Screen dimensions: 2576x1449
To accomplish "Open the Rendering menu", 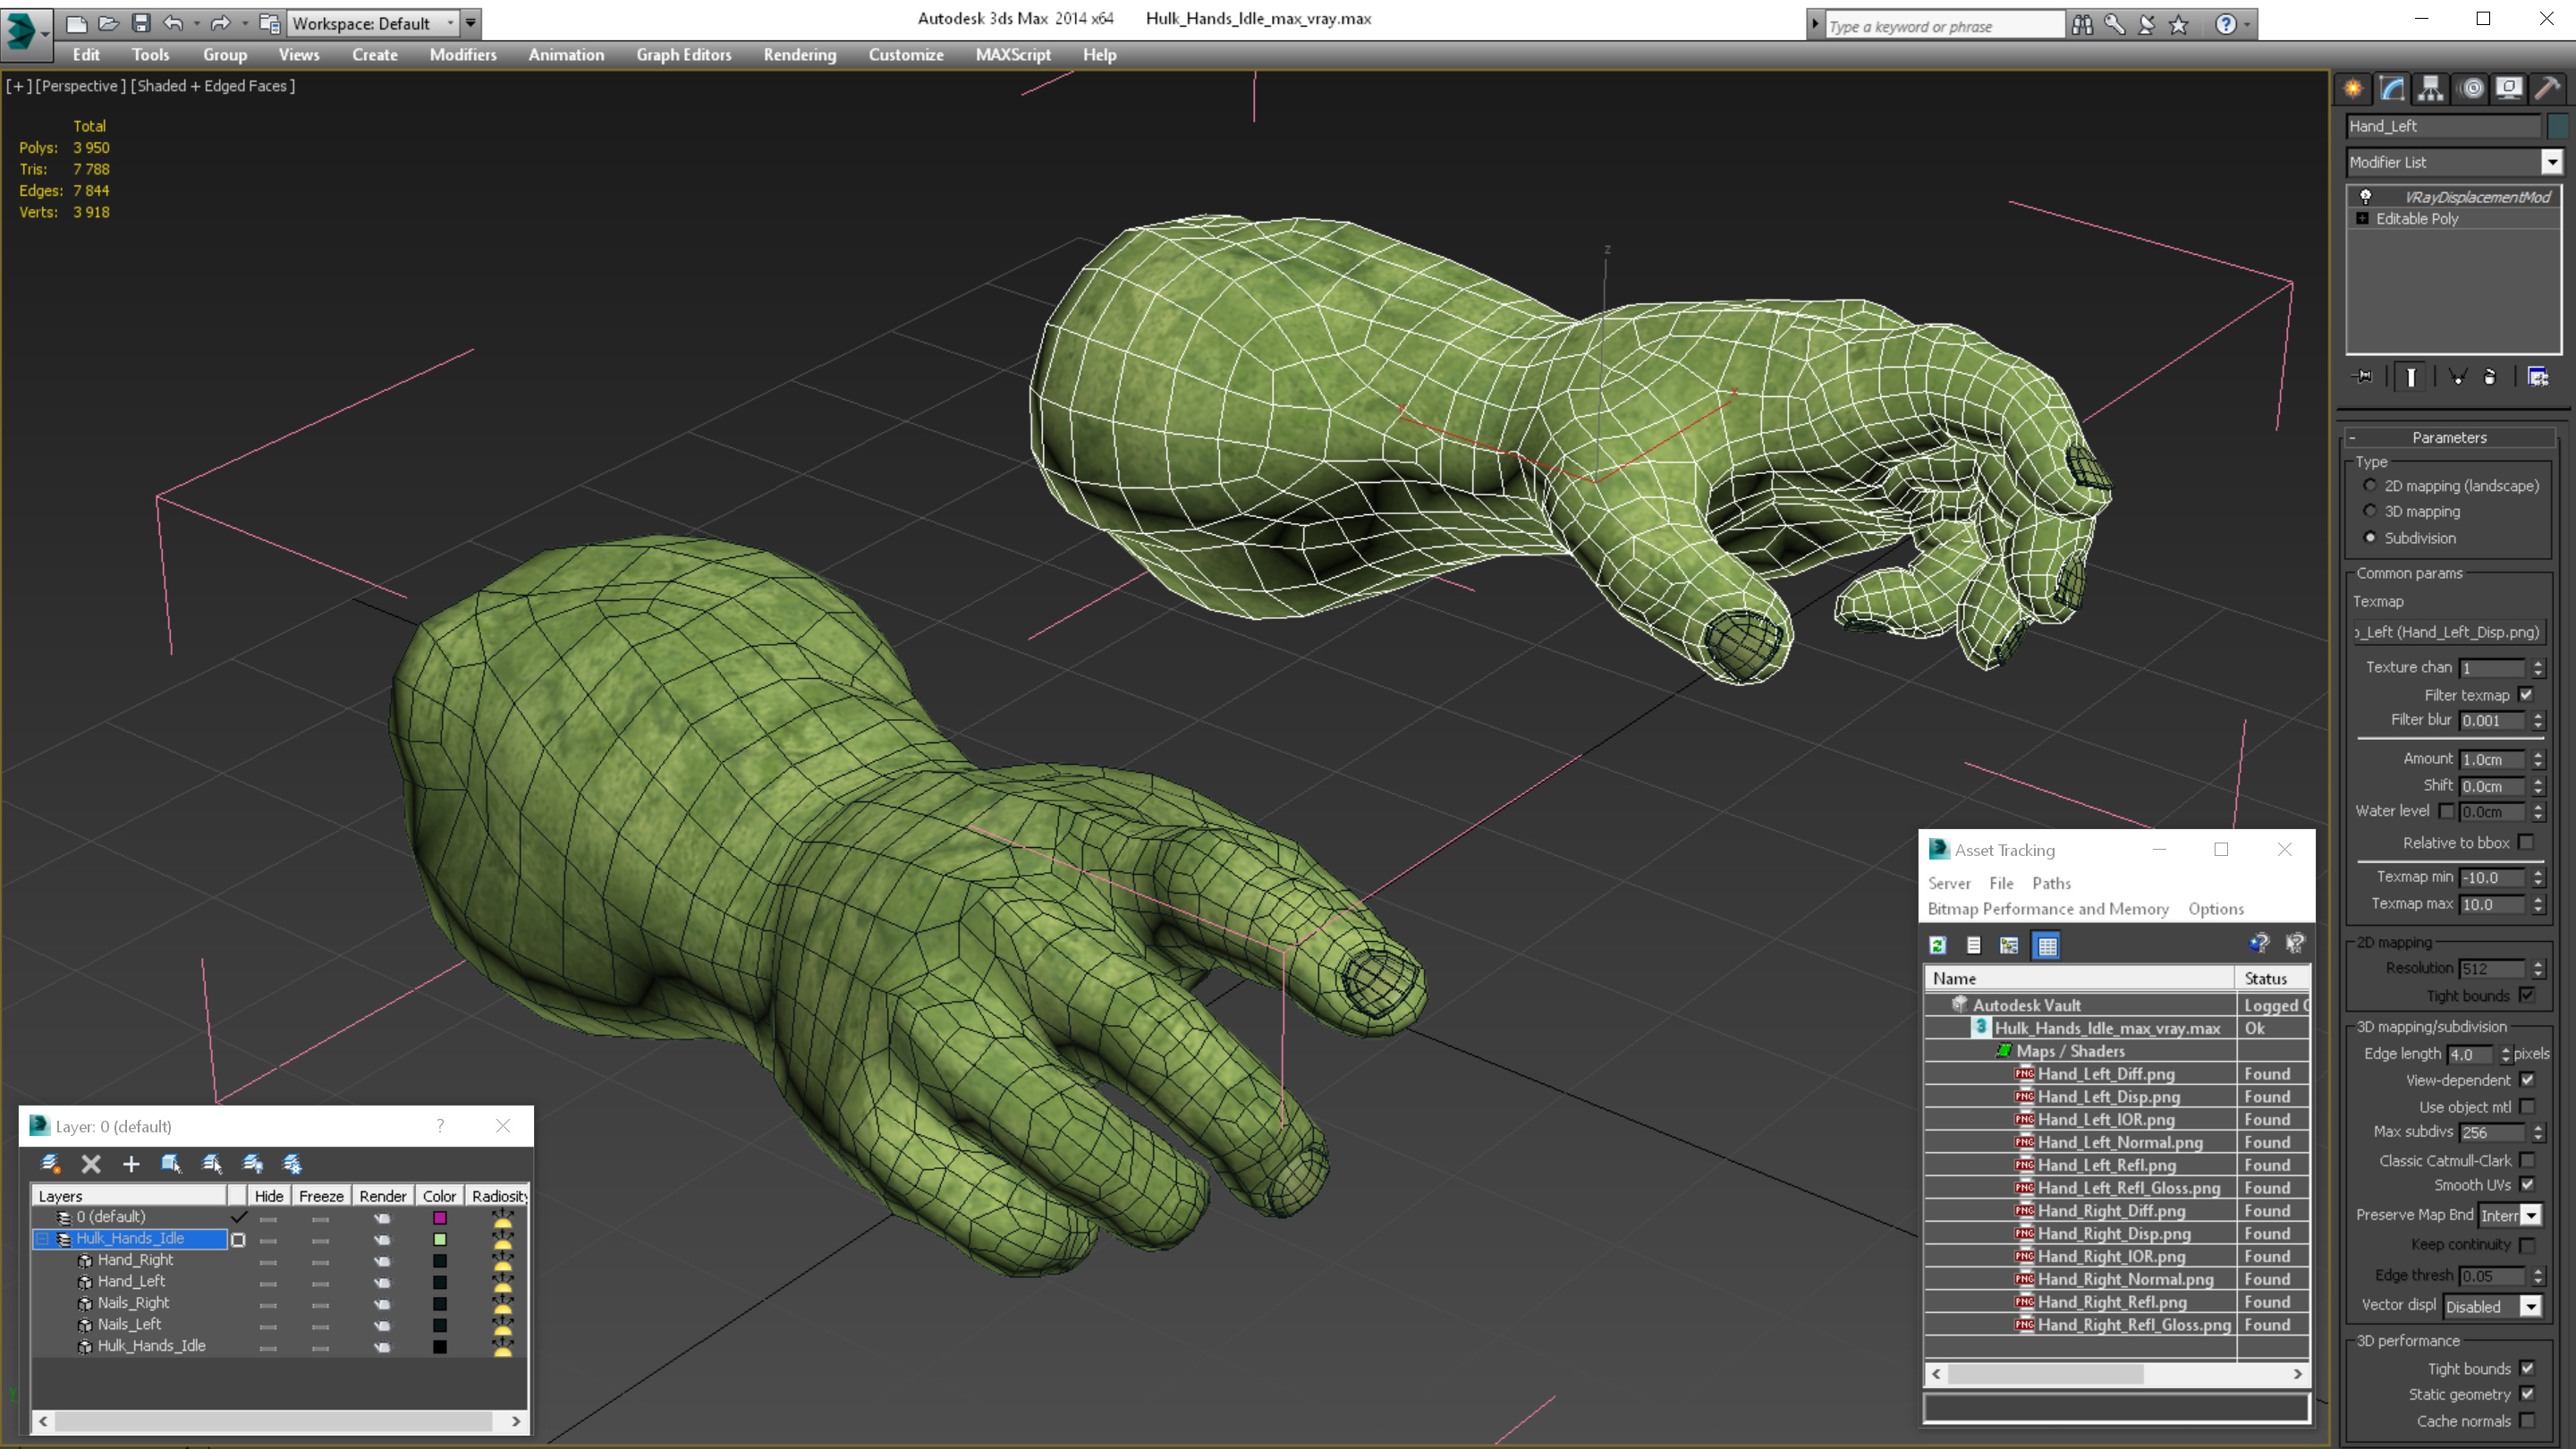I will click(x=800, y=55).
